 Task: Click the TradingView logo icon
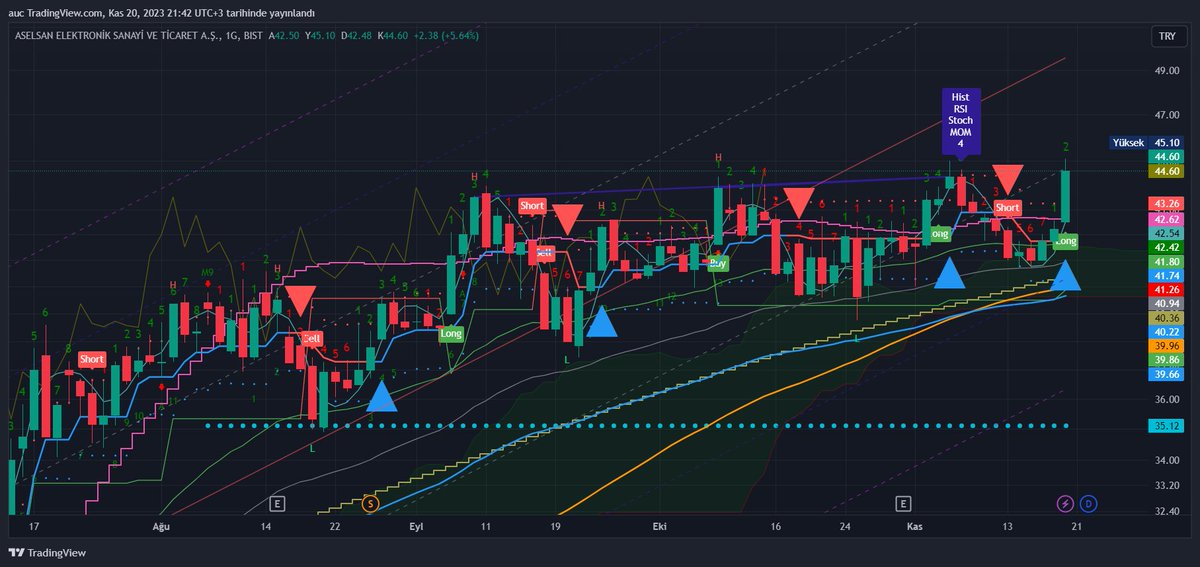click(x=17, y=553)
